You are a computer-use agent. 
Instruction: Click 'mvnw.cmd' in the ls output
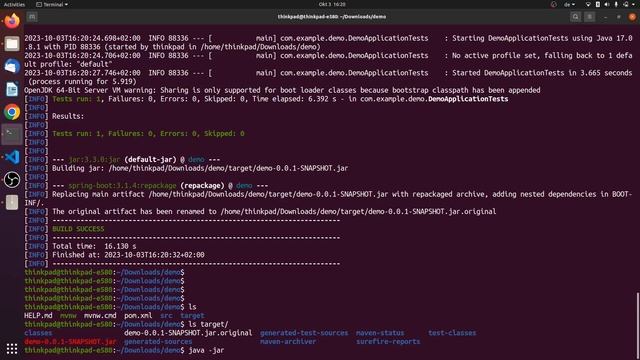click(x=100, y=316)
